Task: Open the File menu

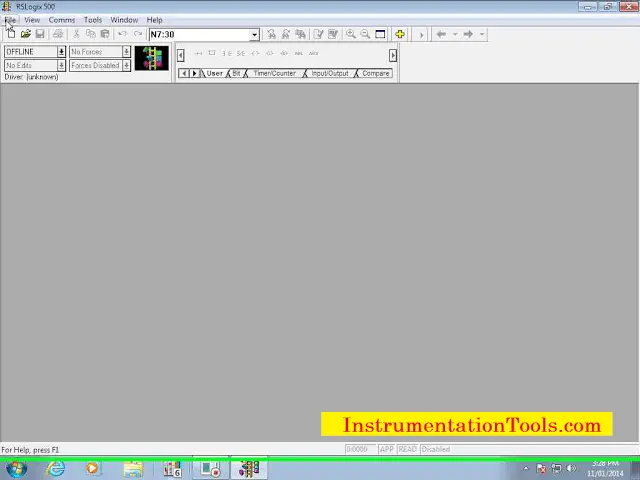Action: point(10,20)
